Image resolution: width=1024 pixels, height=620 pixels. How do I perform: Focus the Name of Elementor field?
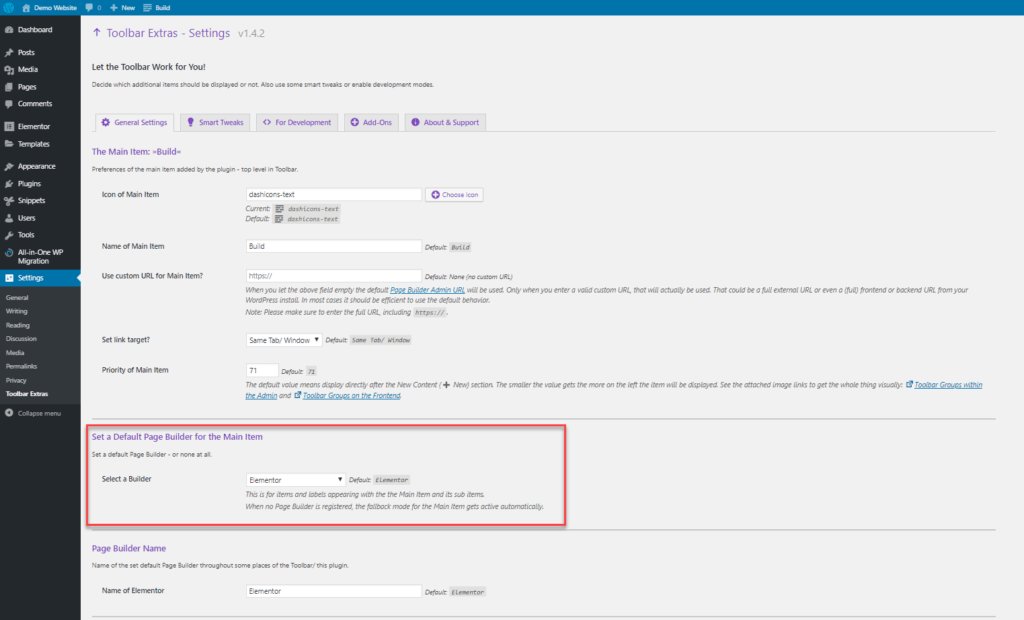click(x=334, y=591)
